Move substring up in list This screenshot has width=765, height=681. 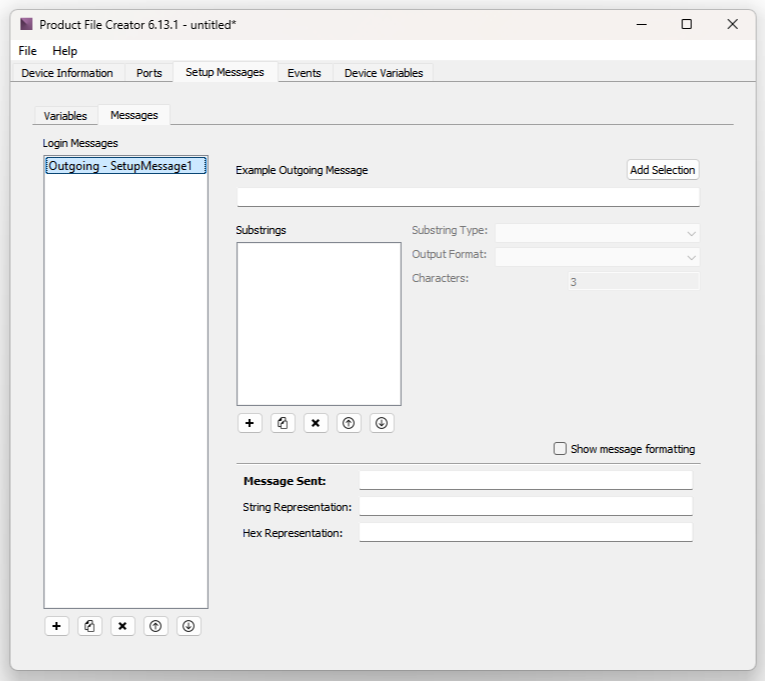pyautogui.click(x=348, y=423)
